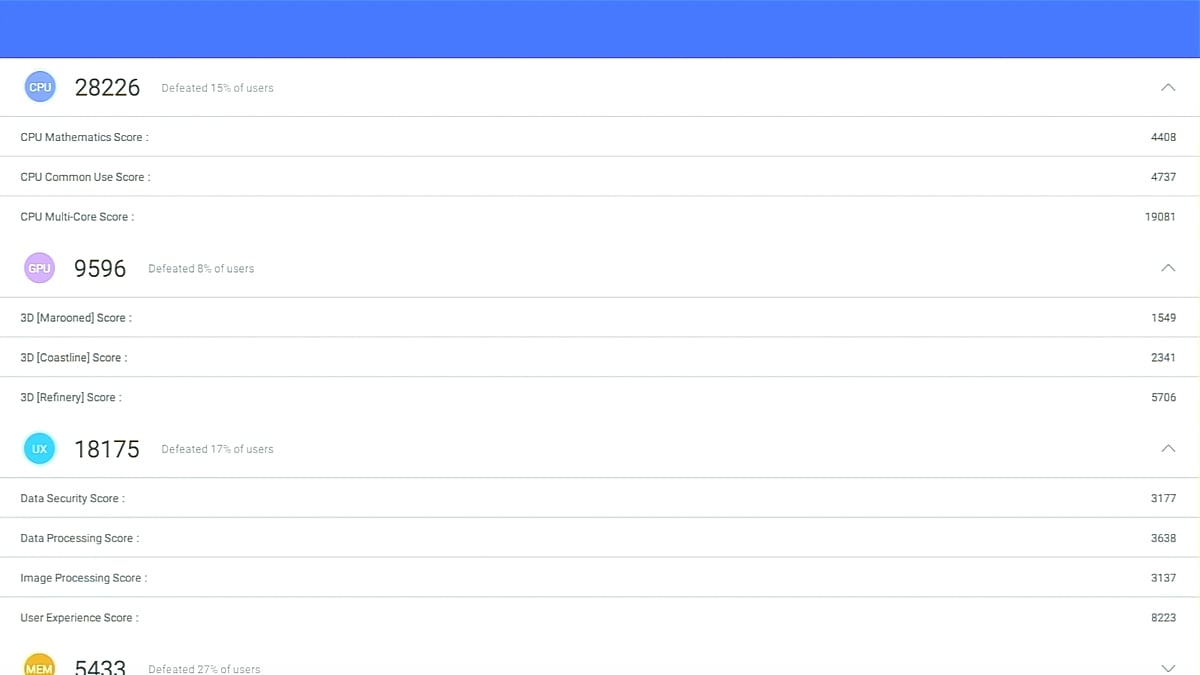Click the cyan UX category icon
This screenshot has height=675, width=1200.
(x=40, y=449)
